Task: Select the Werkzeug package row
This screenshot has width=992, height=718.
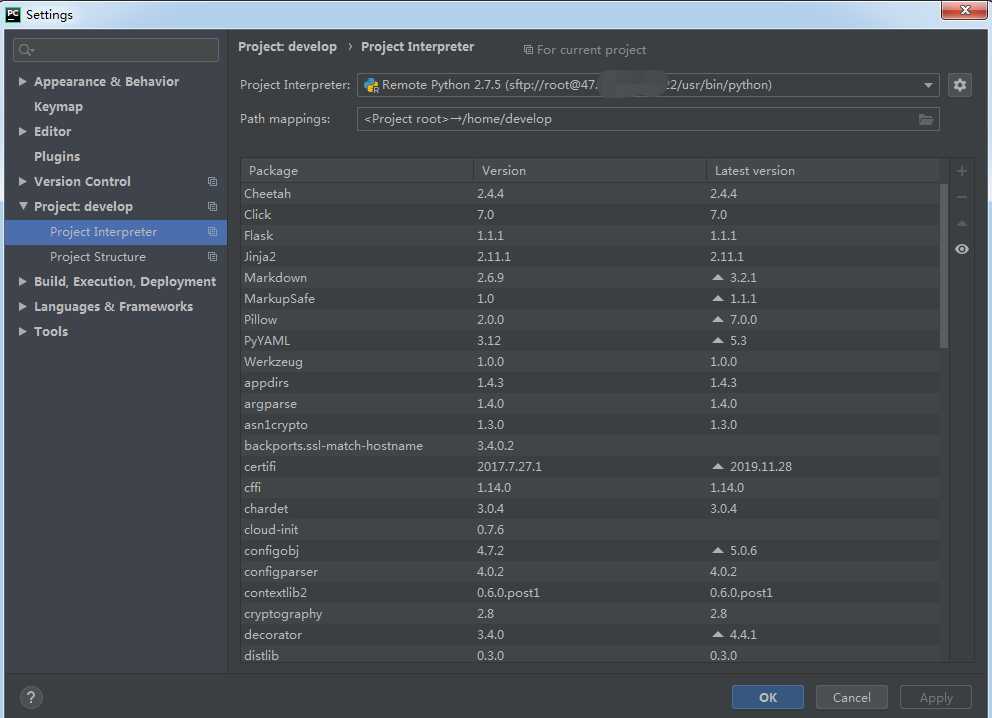Action: point(590,361)
